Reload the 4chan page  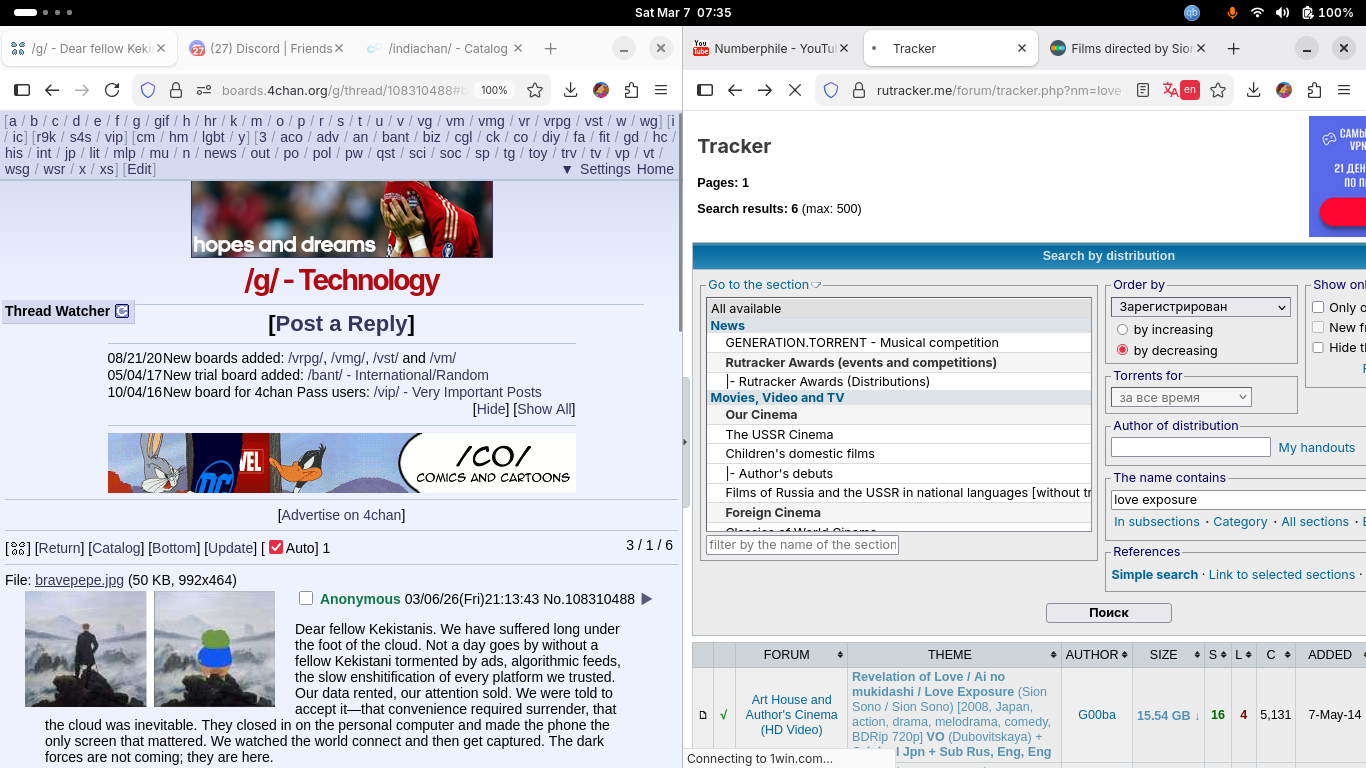pyautogui.click(x=112, y=90)
